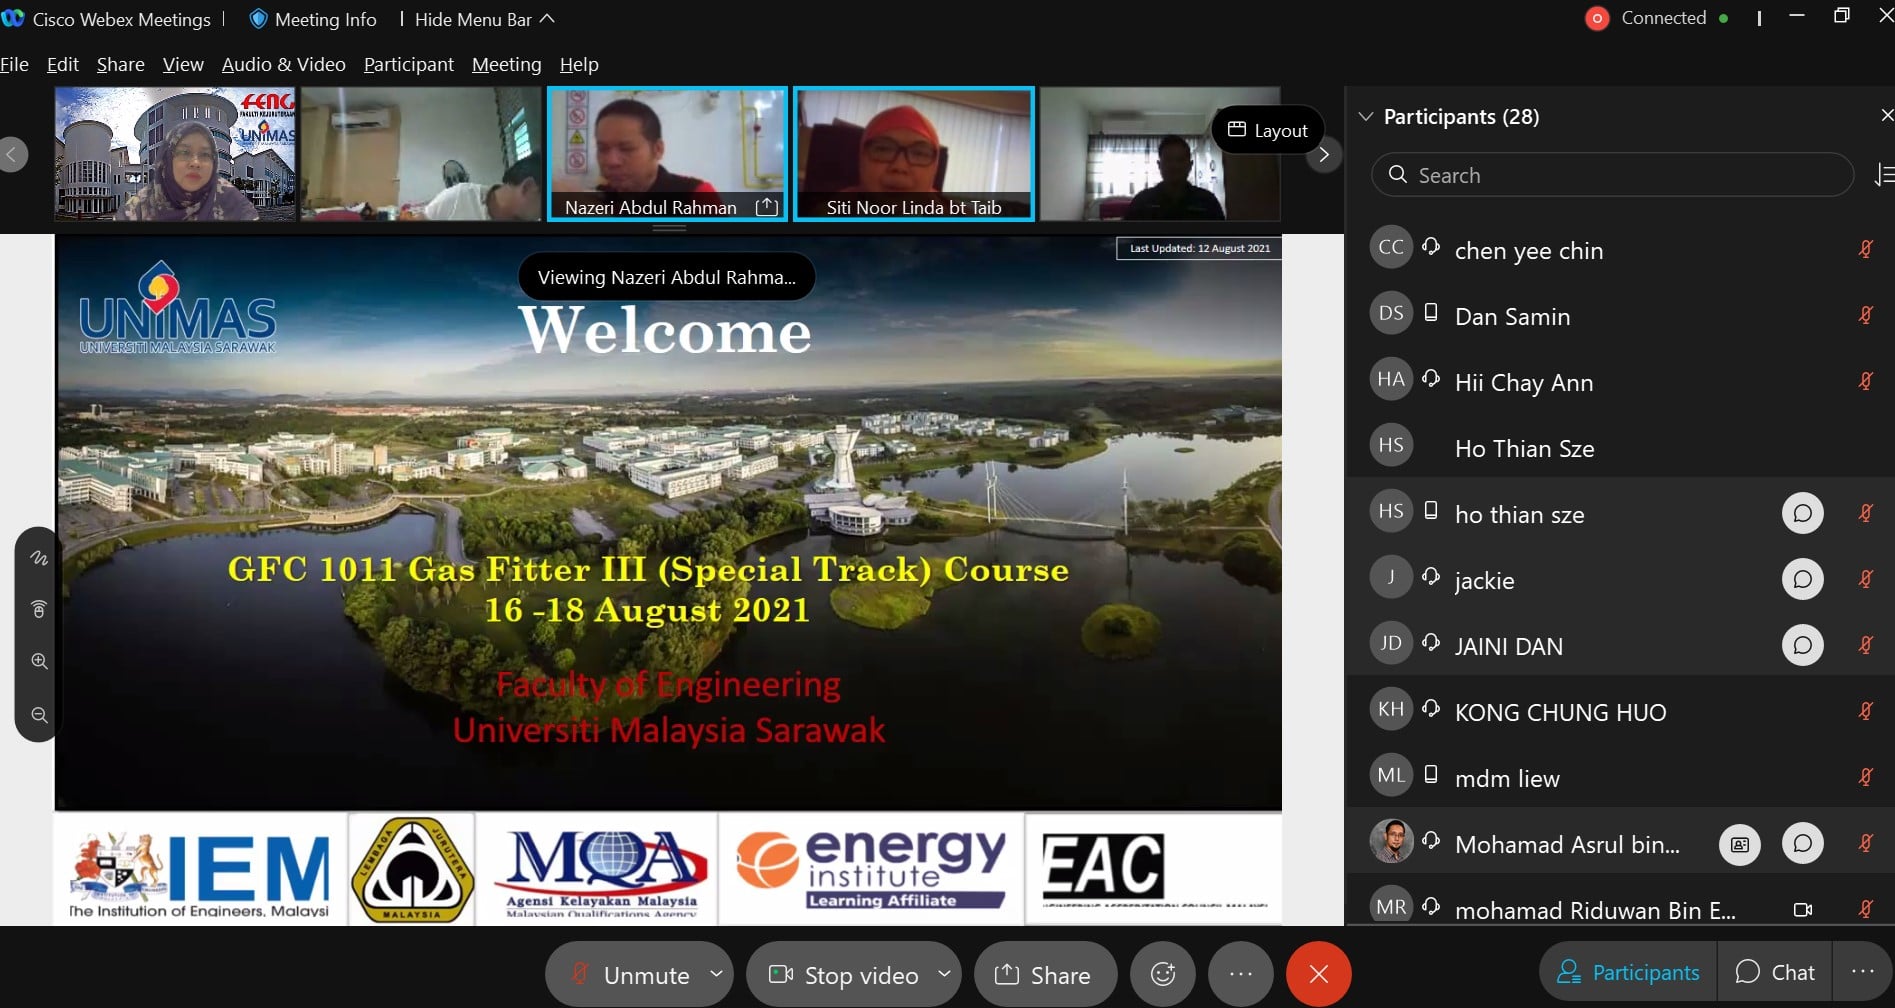Click the video camera icon for mohamad Riduwan
The image size is (1895, 1008).
pos(1803,910)
